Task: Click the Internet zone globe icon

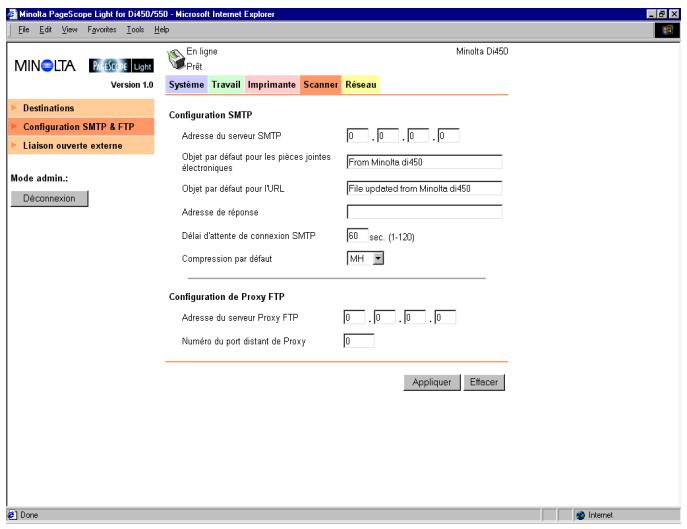Action: 581,515
